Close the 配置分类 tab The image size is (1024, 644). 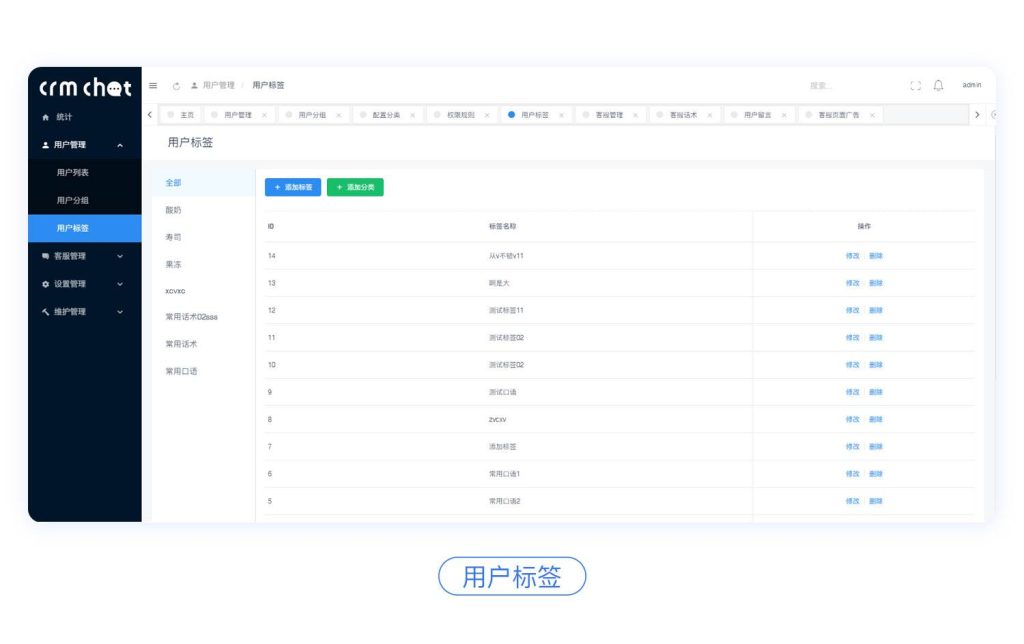point(412,114)
